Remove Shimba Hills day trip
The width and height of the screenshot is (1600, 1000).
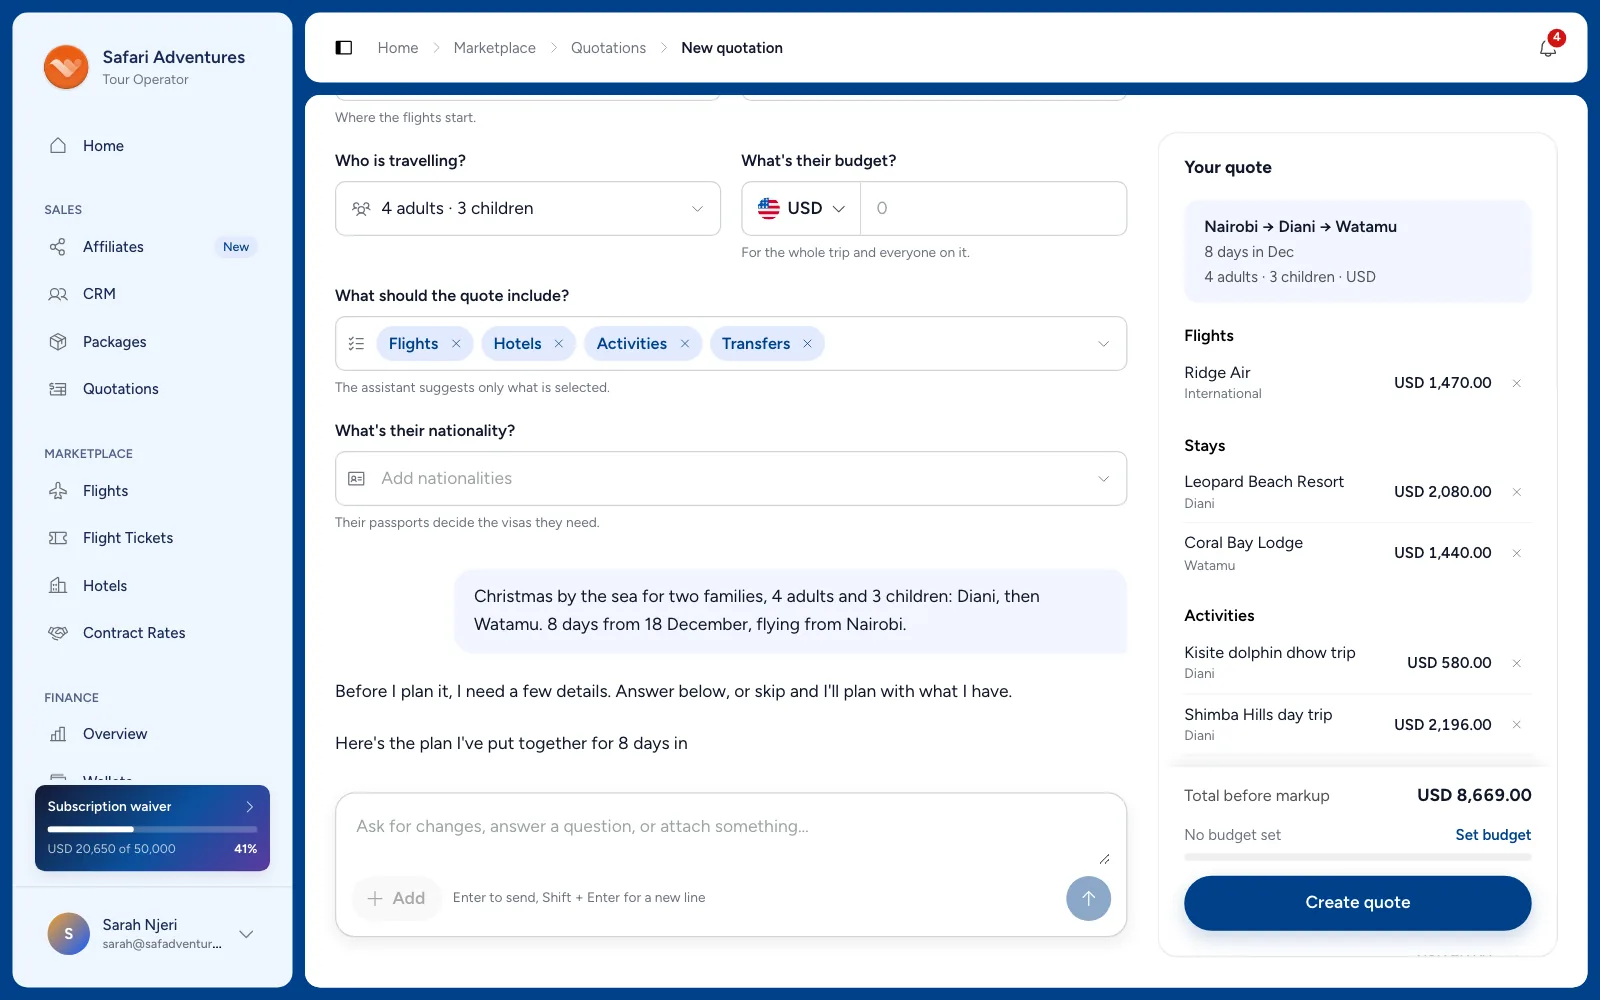coord(1517,725)
